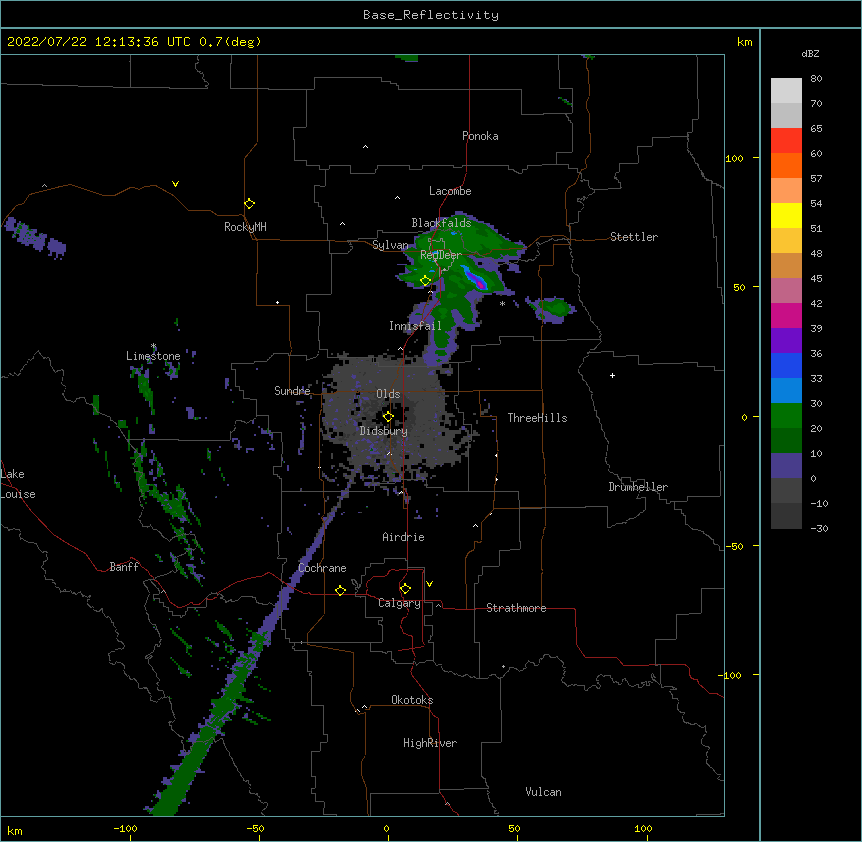
Task: Click the yellow V marker northwest of RockyMH
Action: 175,184
